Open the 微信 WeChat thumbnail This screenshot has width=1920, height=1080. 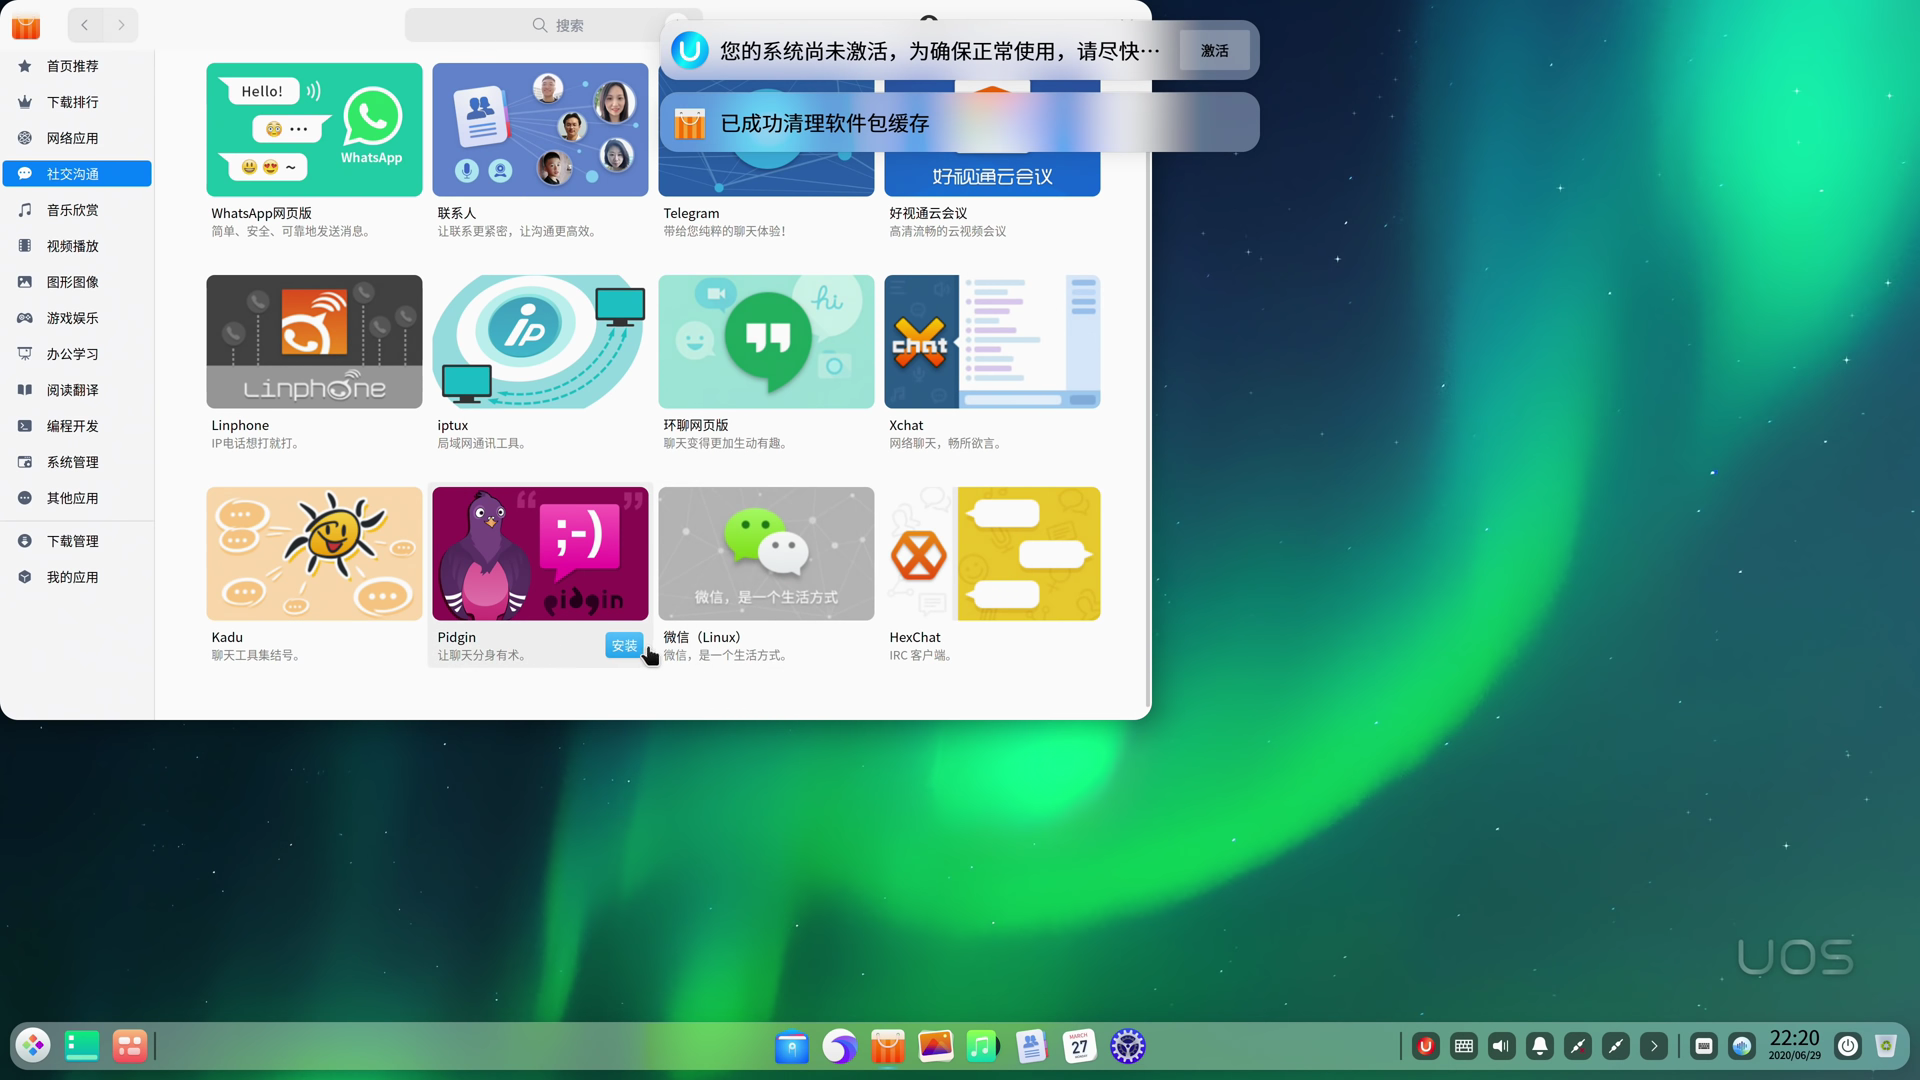coord(766,554)
